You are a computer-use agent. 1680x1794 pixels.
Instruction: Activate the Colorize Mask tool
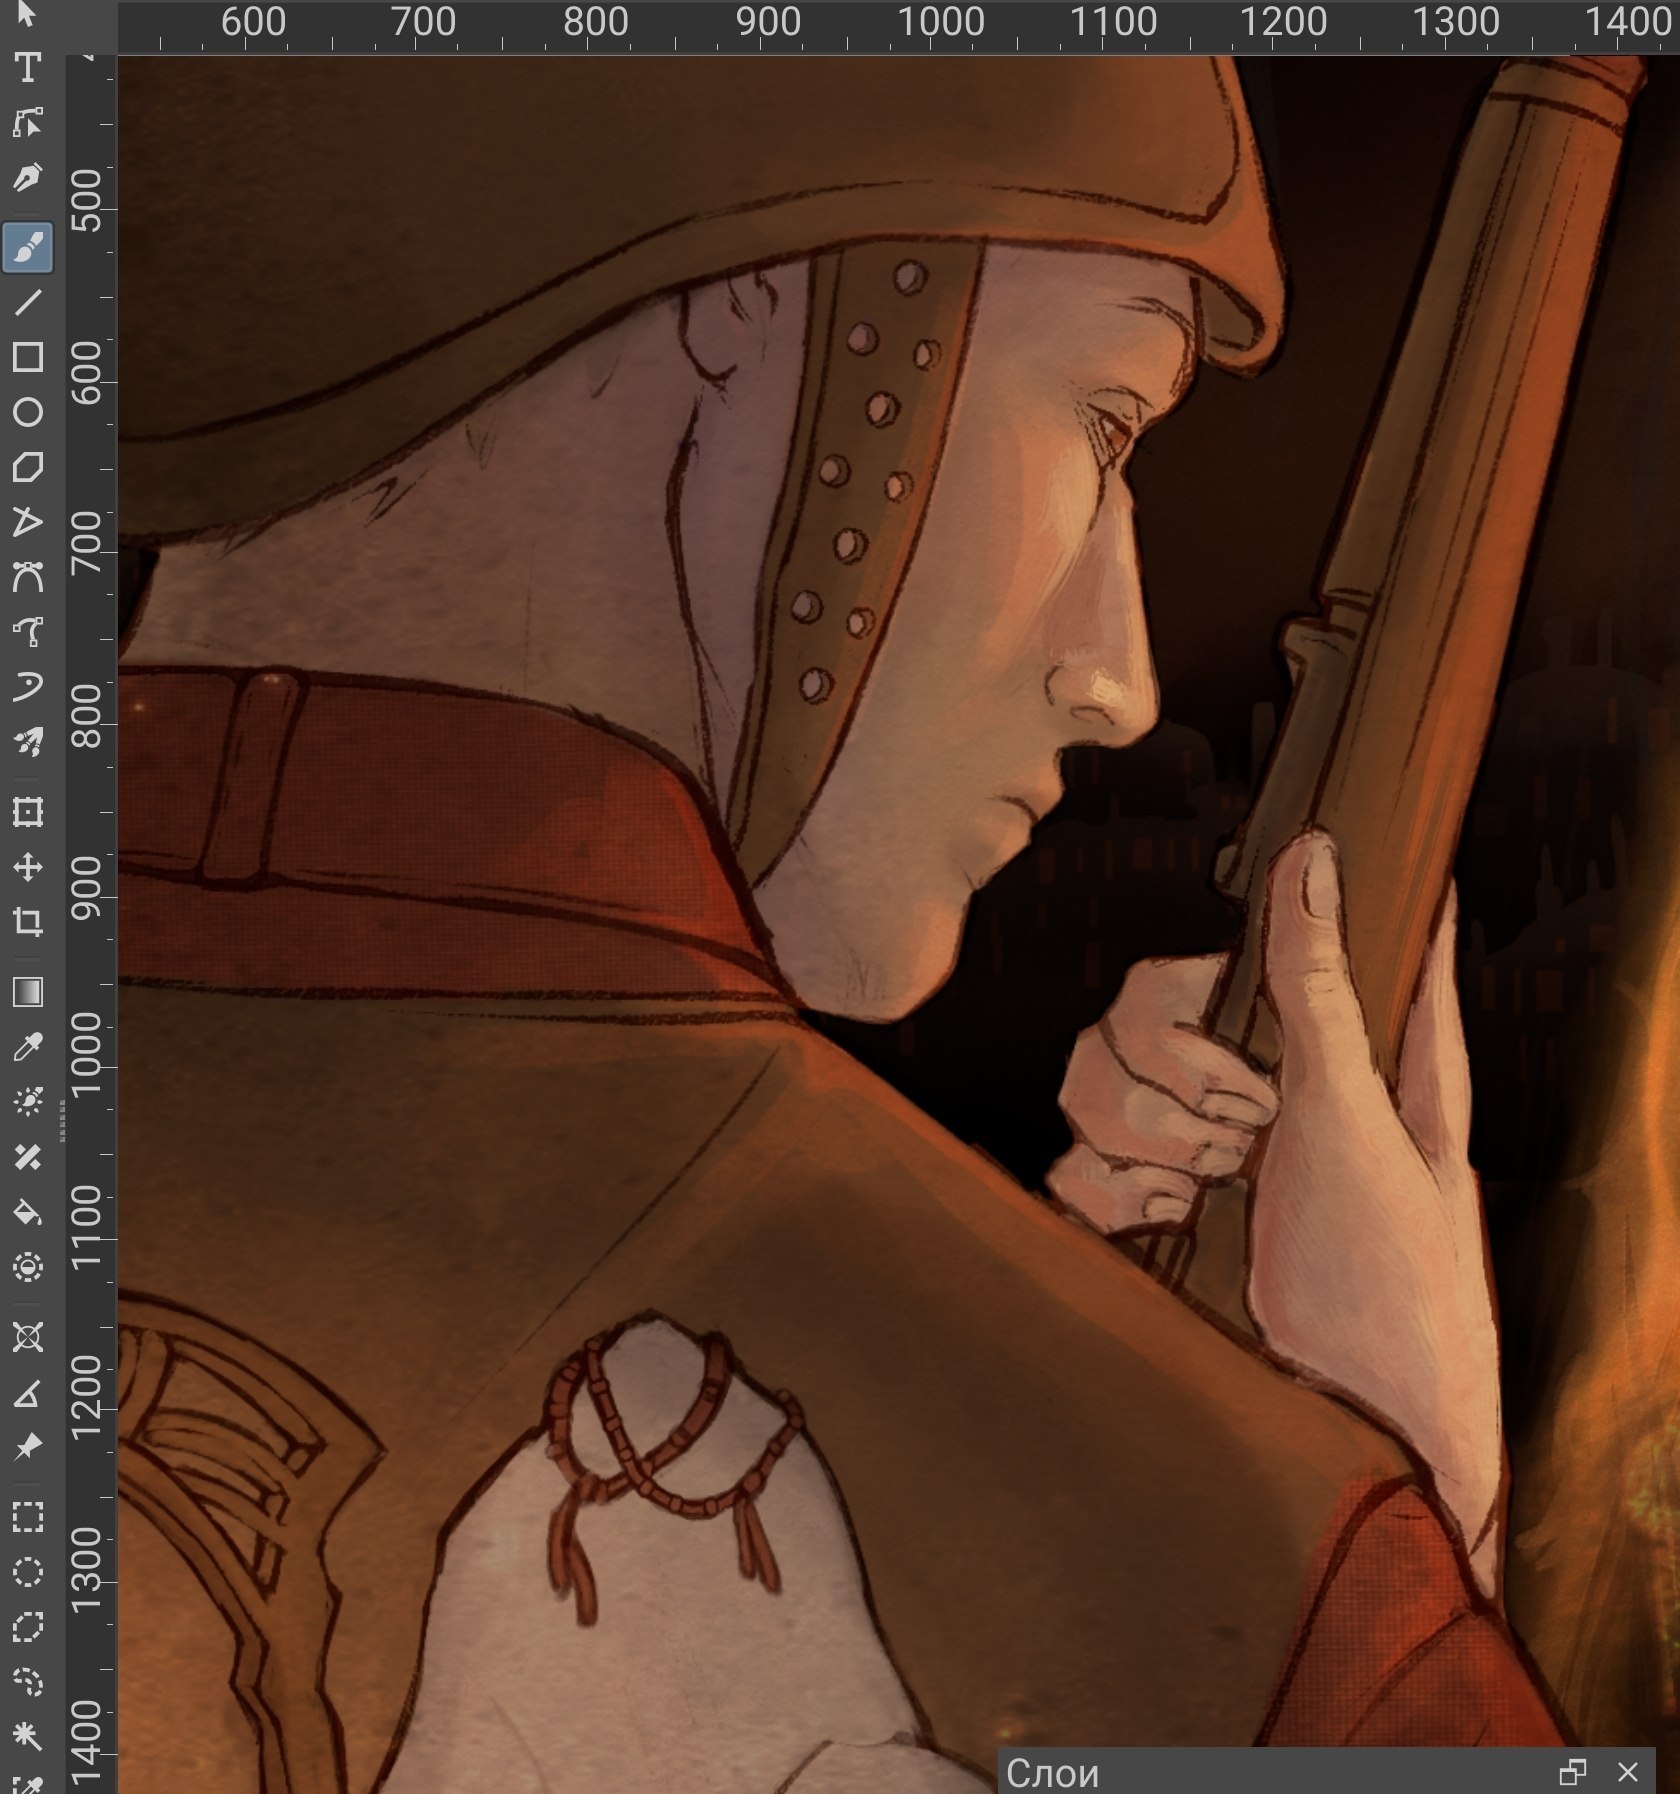click(27, 1101)
